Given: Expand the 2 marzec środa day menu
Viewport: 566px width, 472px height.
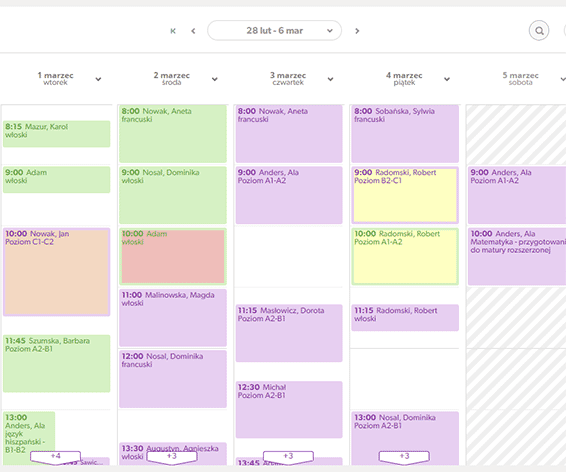Looking at the screenshot, I should 214,79.
